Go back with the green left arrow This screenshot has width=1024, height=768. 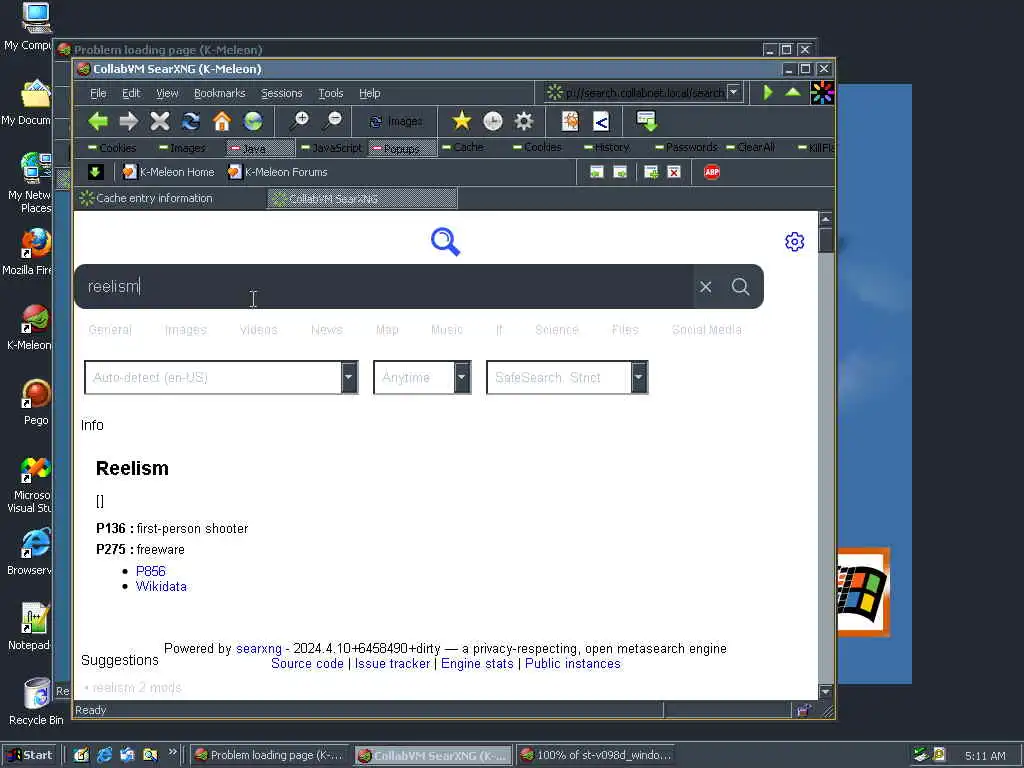98,121
